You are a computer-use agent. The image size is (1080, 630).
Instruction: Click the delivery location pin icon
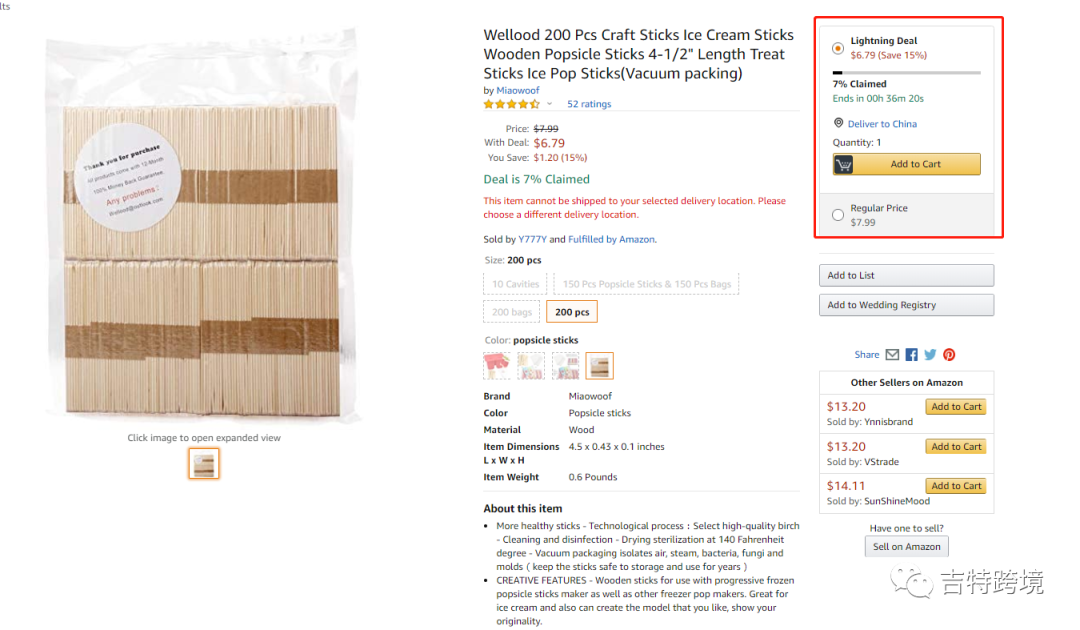pyautogui.click(x=839, y=123)
